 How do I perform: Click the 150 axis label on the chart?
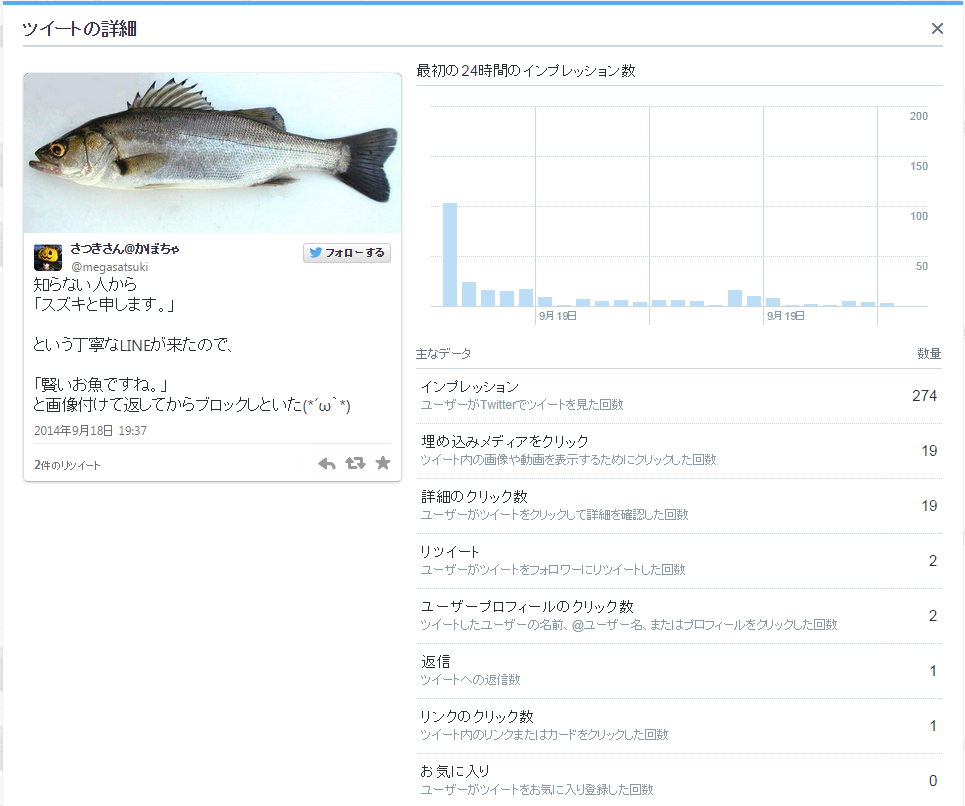pos(919,166)
